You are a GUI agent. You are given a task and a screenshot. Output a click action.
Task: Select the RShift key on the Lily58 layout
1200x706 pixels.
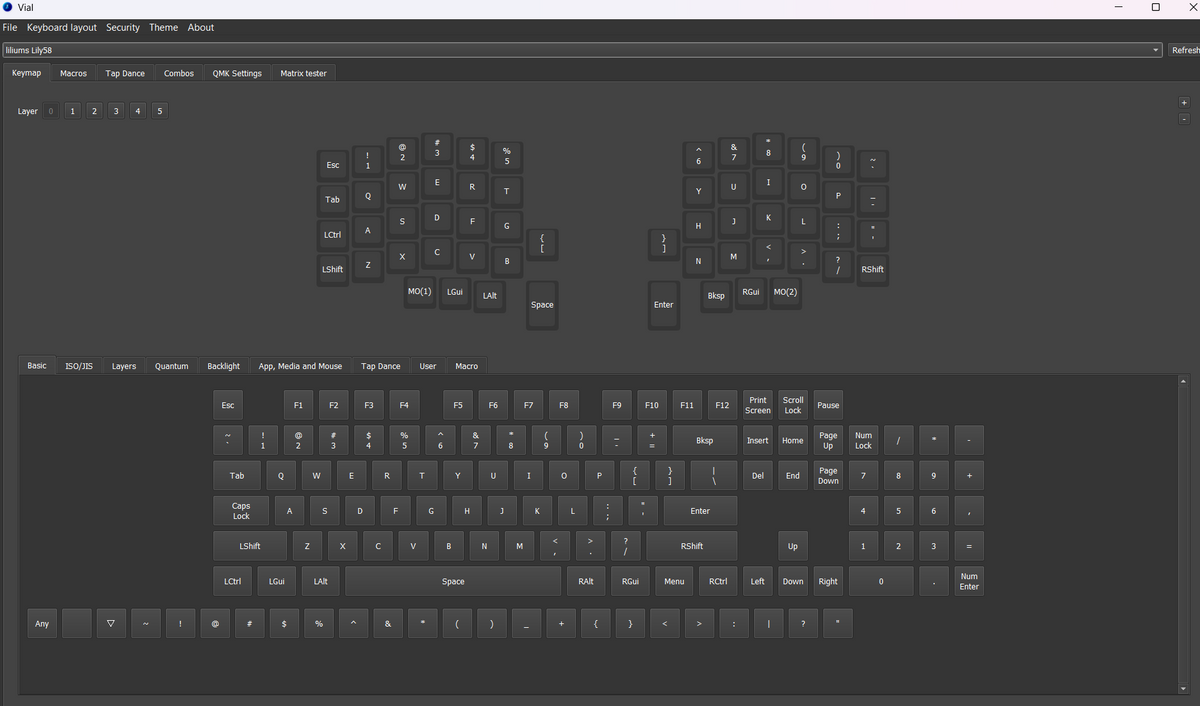(872, 270)
